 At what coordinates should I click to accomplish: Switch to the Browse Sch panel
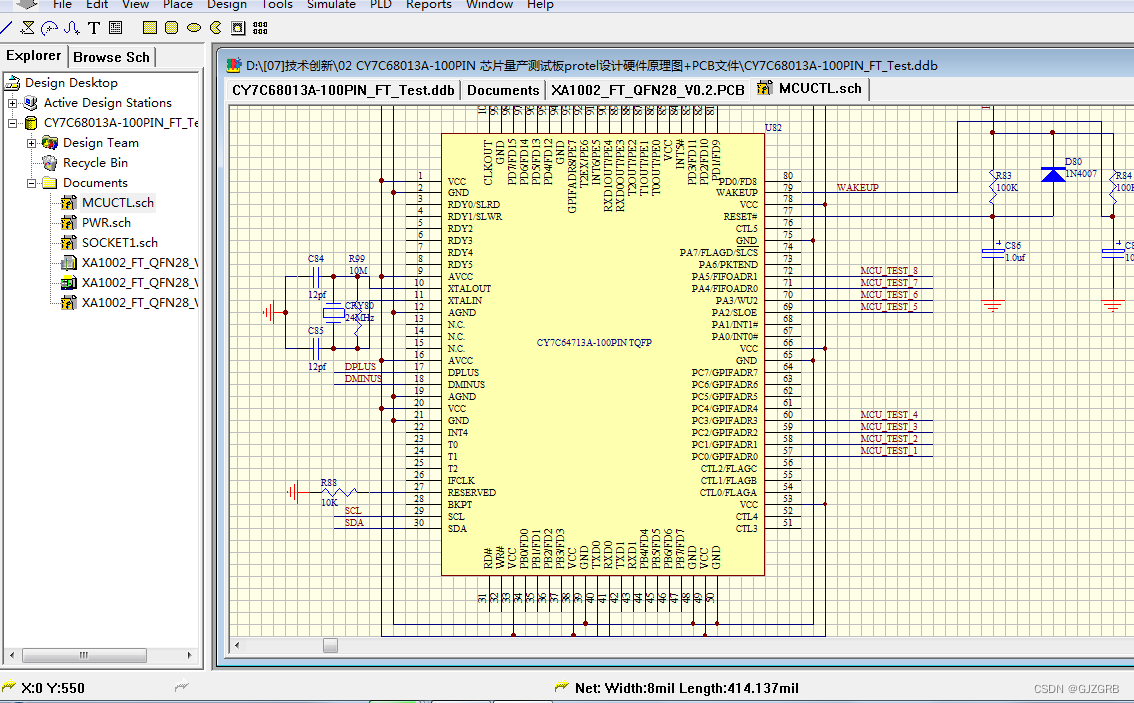click(x=111, y=57)
